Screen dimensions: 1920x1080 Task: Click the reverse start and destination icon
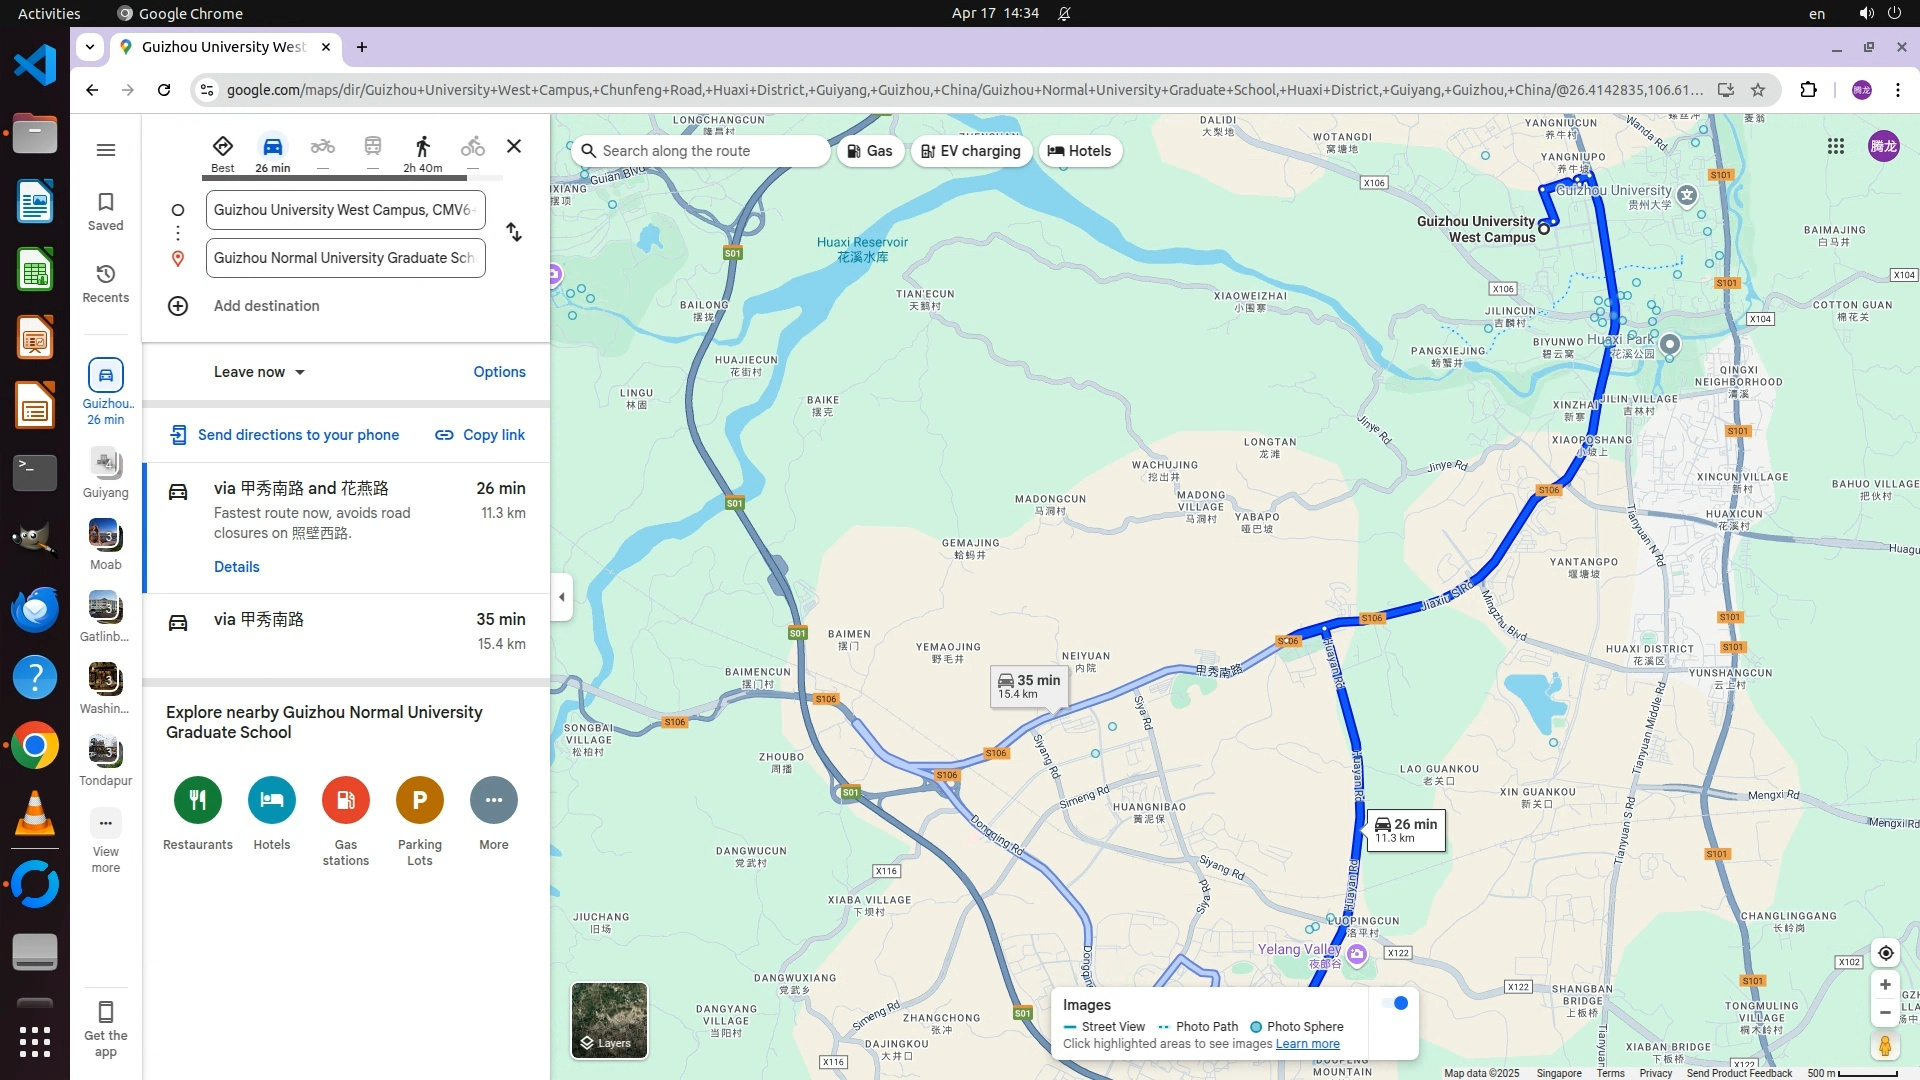coord(514,232)
